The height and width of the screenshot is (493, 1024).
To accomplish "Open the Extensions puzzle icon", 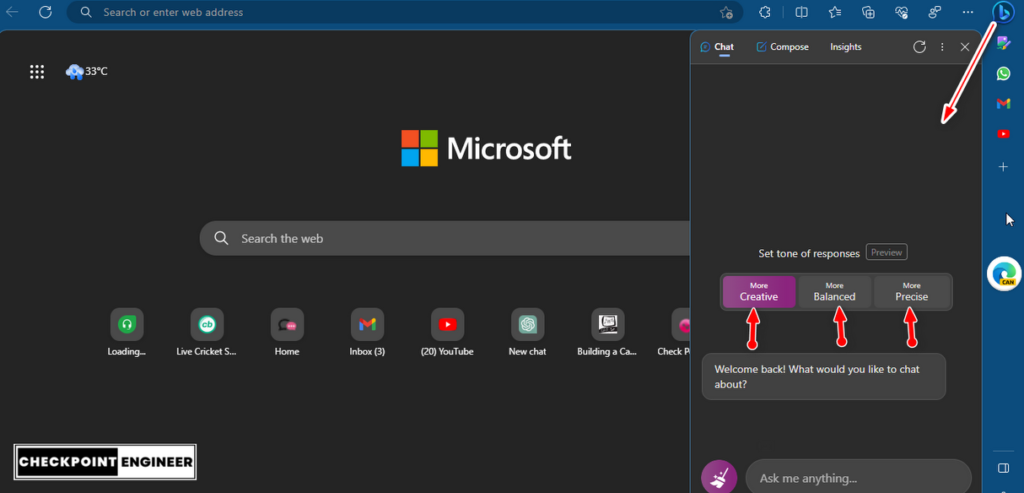I will pos(765,12).
